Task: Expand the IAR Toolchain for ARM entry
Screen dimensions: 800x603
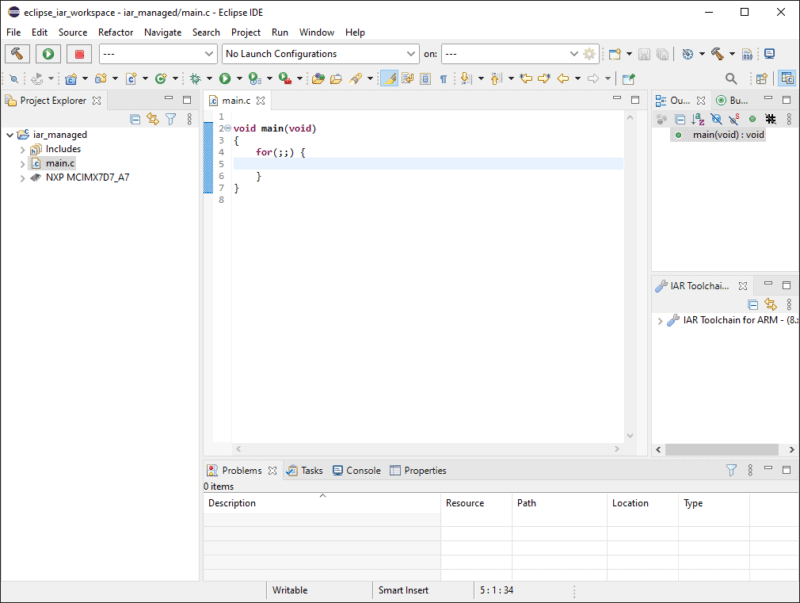Action: 659,322
